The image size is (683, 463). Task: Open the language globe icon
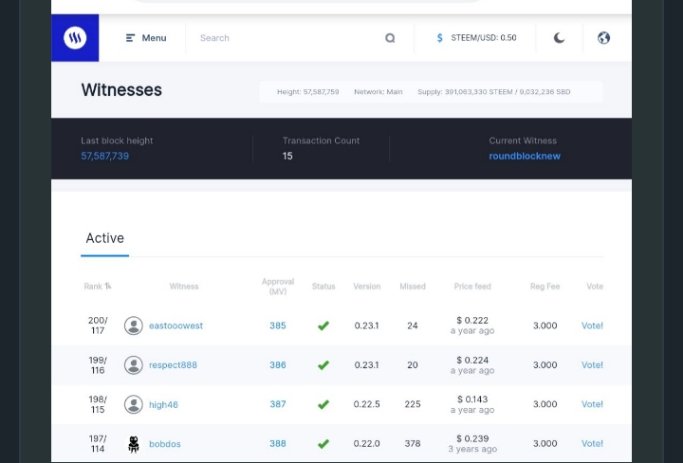604,38
